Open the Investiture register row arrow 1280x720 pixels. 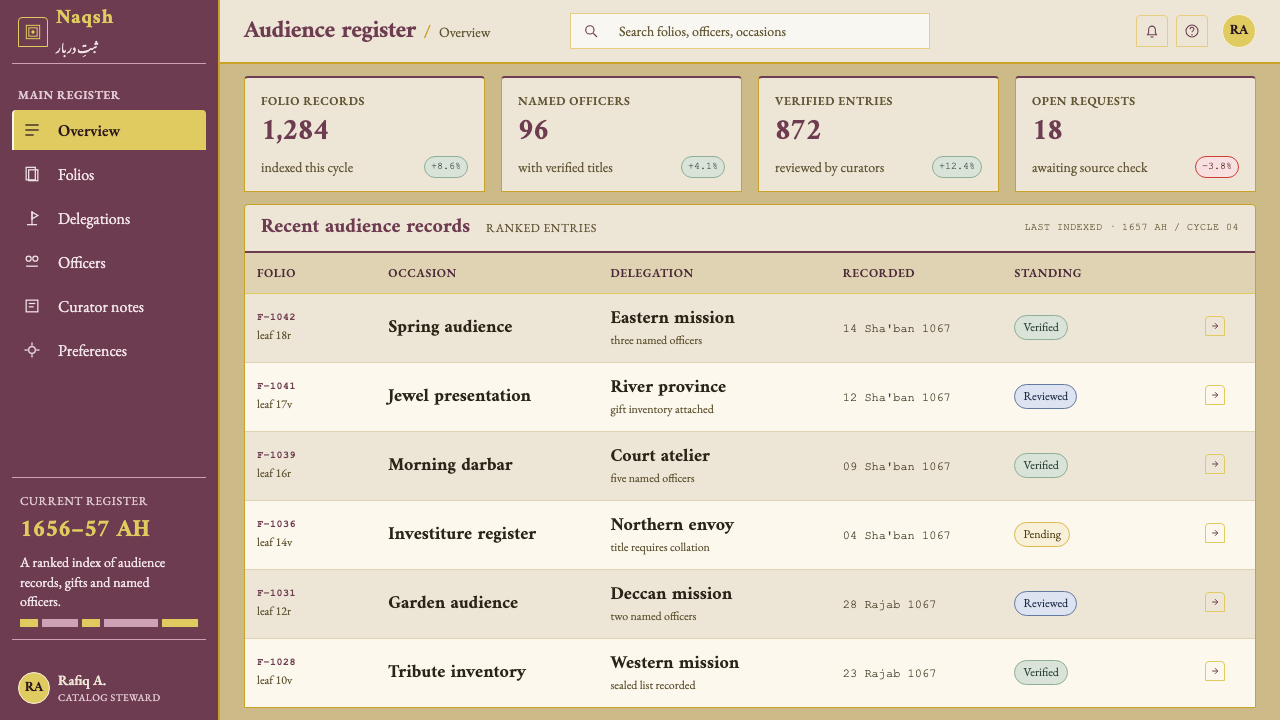coord(1215,533)
